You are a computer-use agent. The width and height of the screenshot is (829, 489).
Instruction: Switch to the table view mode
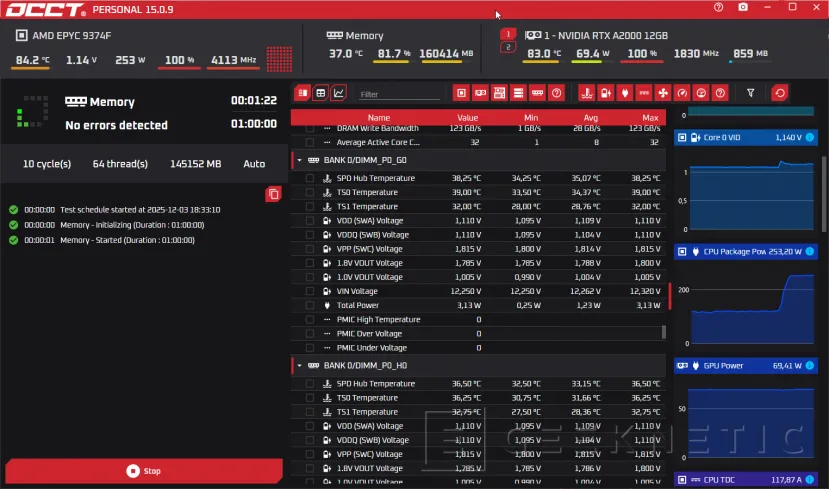tap(321, 93)
